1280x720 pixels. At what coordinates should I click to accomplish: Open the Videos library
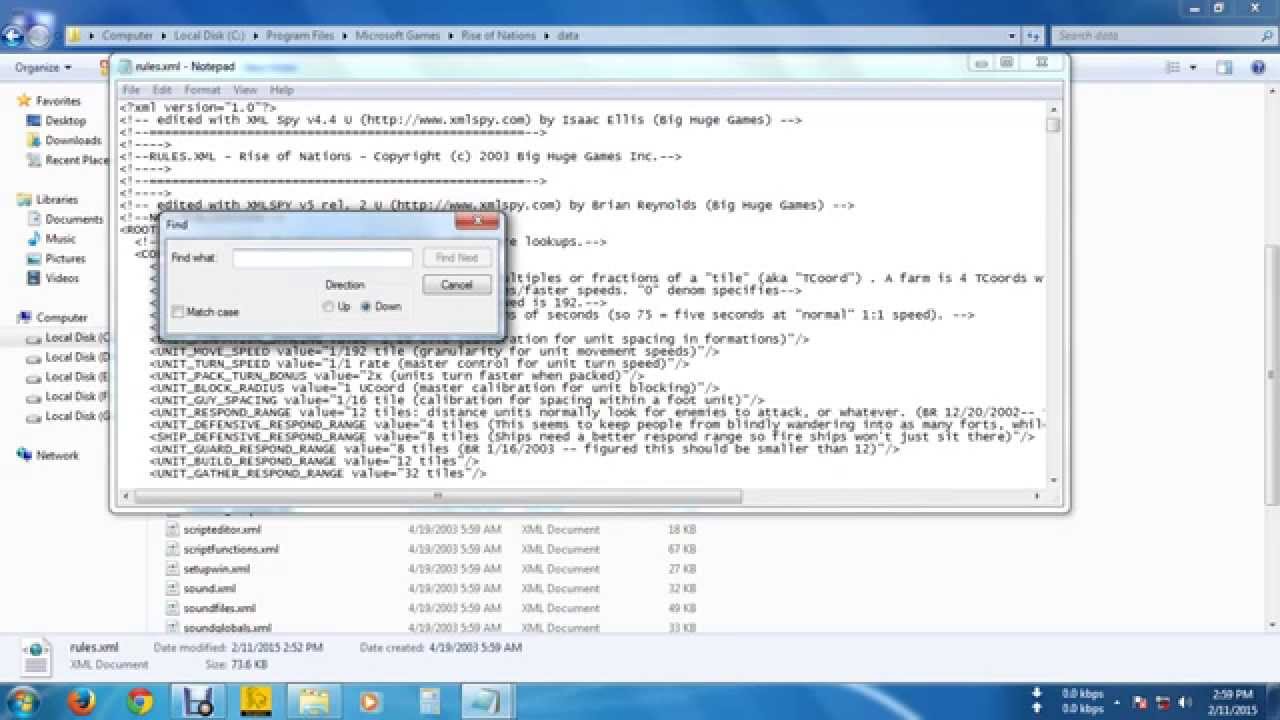coord(62,279)
